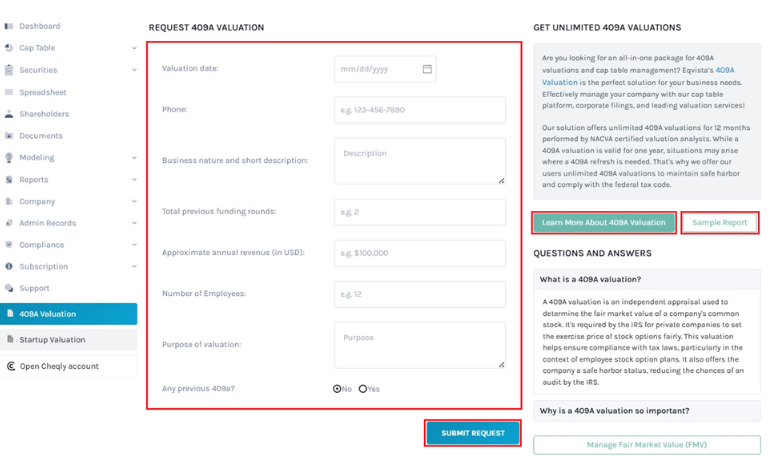Expand the Subscription submenu chevron
The width and height of the screenshot is (772, 456).
134,266
